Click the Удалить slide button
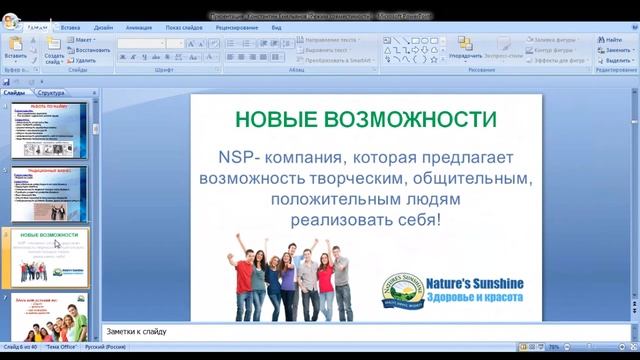The width and height of the screenshot is (640, 360). pyautogui.click(x=82, y=60)
